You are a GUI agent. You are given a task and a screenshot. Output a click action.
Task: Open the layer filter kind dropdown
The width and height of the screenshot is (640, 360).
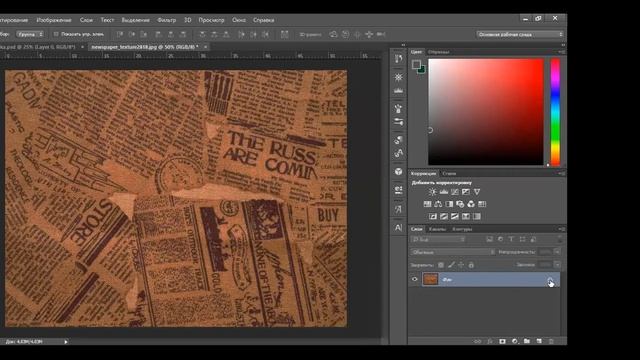[x=438, y=239]
